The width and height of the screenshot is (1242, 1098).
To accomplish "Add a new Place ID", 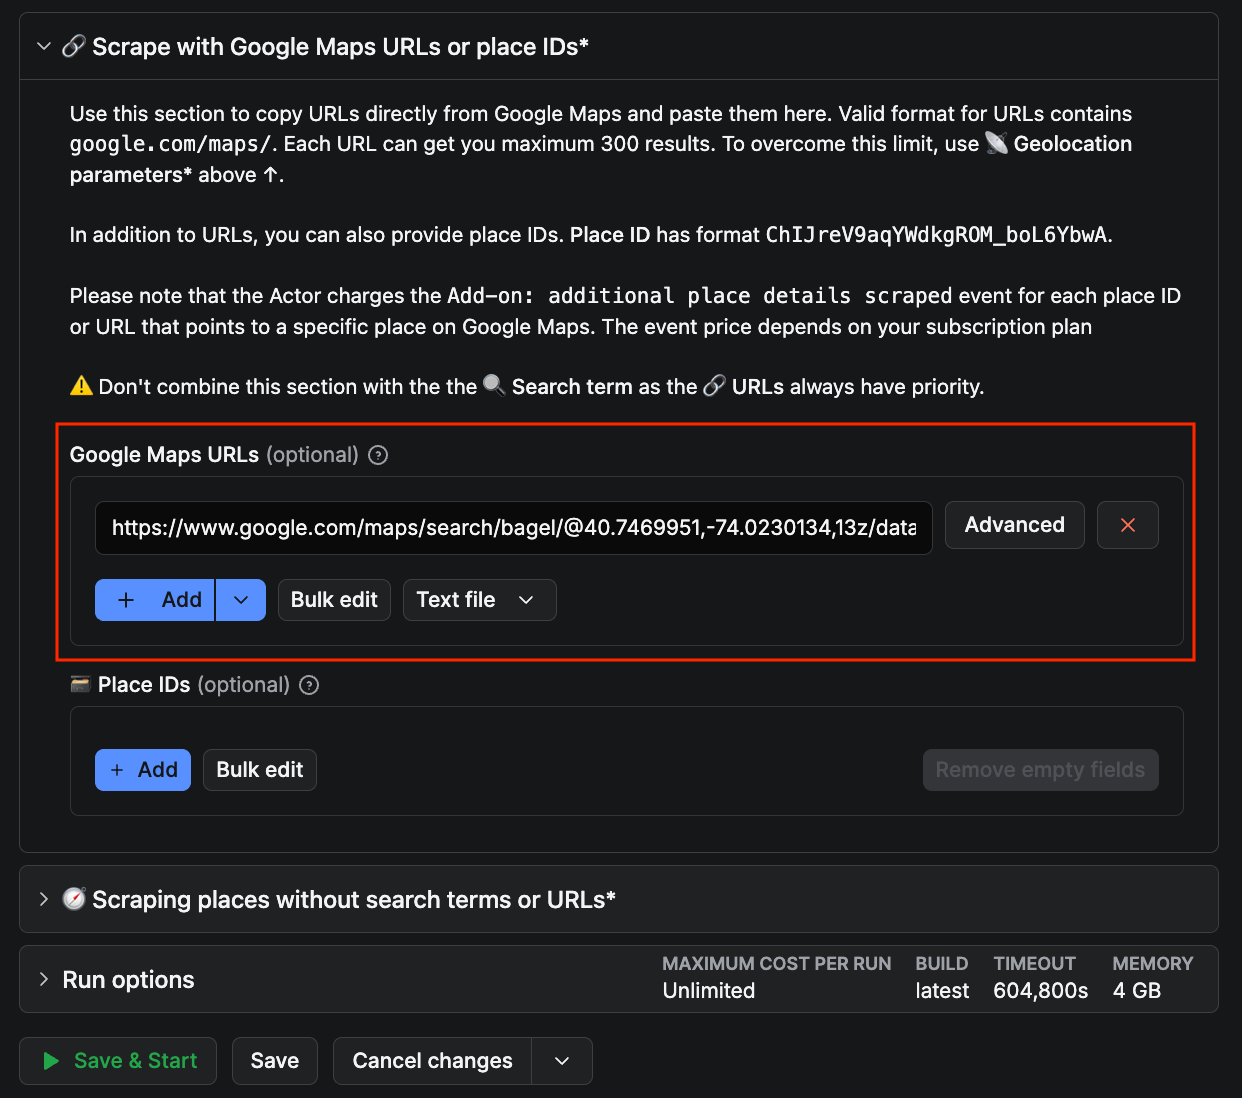I will coord(143,770).
